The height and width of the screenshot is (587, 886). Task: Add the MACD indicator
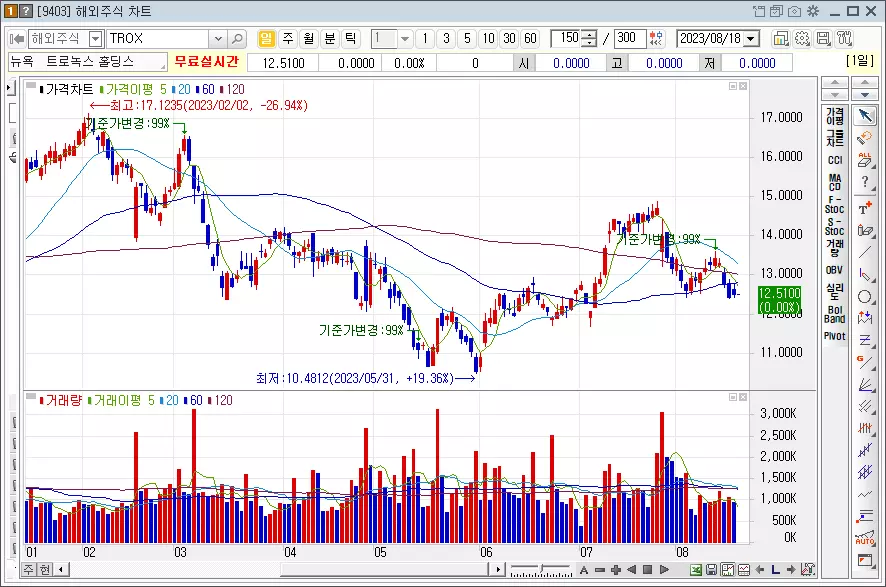pyautogui.click(x=835, y=182)
